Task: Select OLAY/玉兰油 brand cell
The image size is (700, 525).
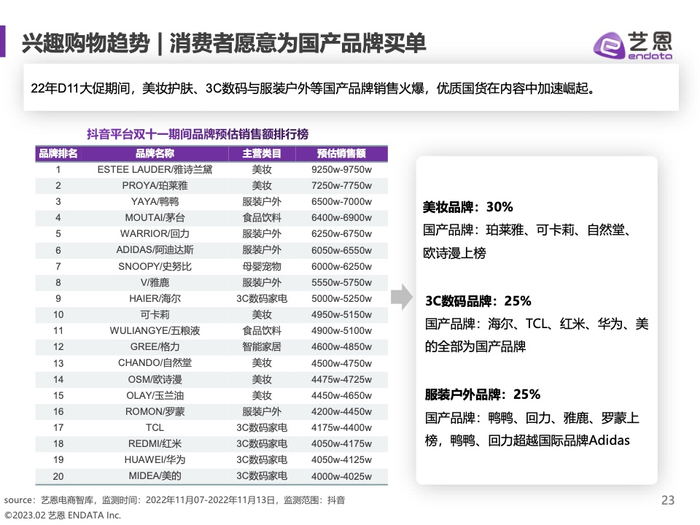Action: pos(154,396)
